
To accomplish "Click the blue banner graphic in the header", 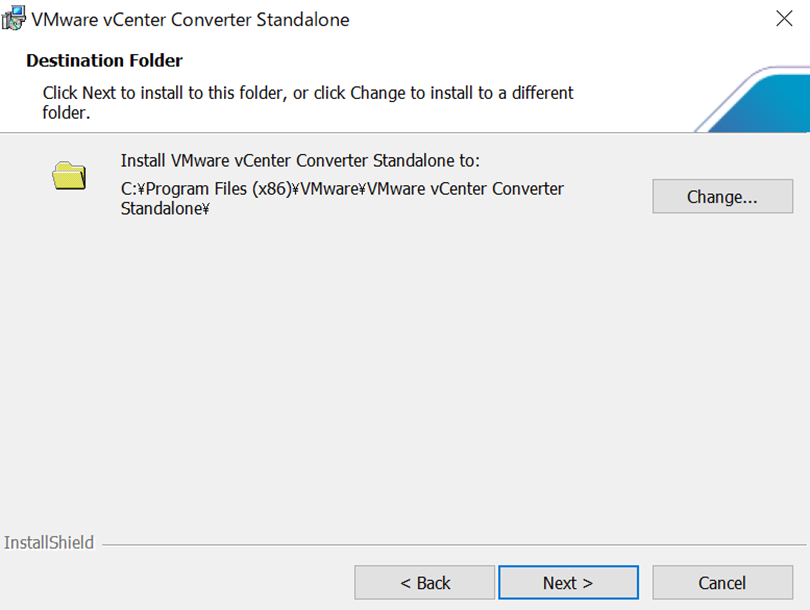I will tap(760, 105).
